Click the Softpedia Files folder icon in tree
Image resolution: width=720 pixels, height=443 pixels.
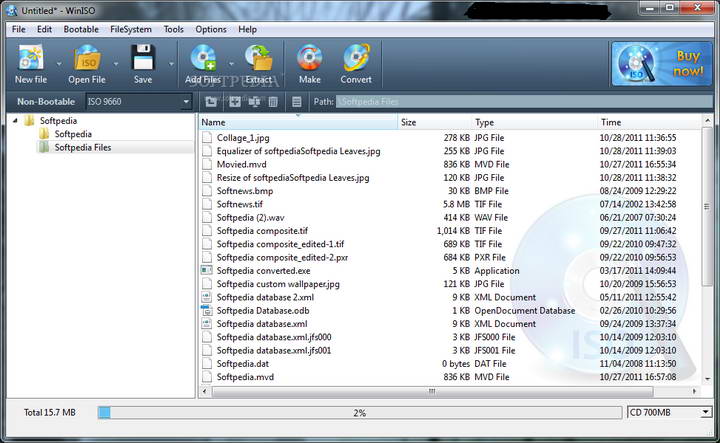pyautogui.click(x=44, y=147)
